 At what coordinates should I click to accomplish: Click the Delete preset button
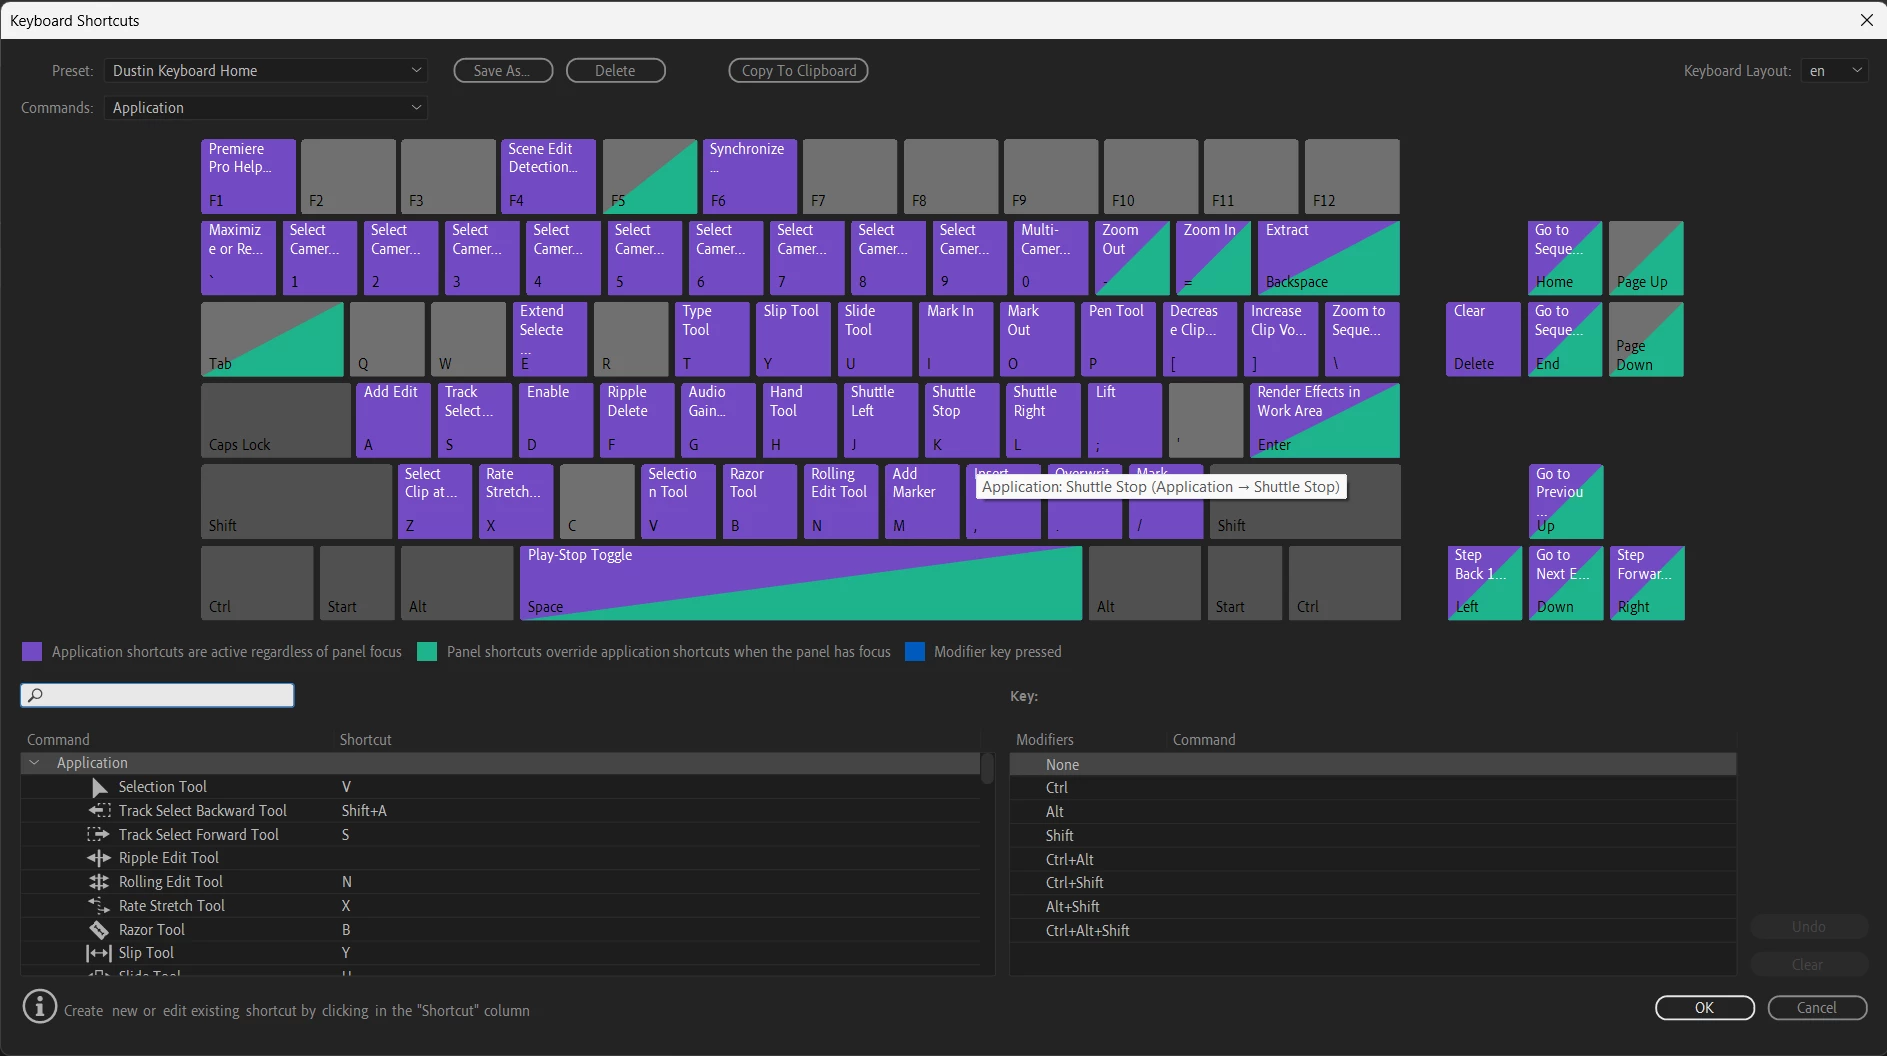coord(615,71)
